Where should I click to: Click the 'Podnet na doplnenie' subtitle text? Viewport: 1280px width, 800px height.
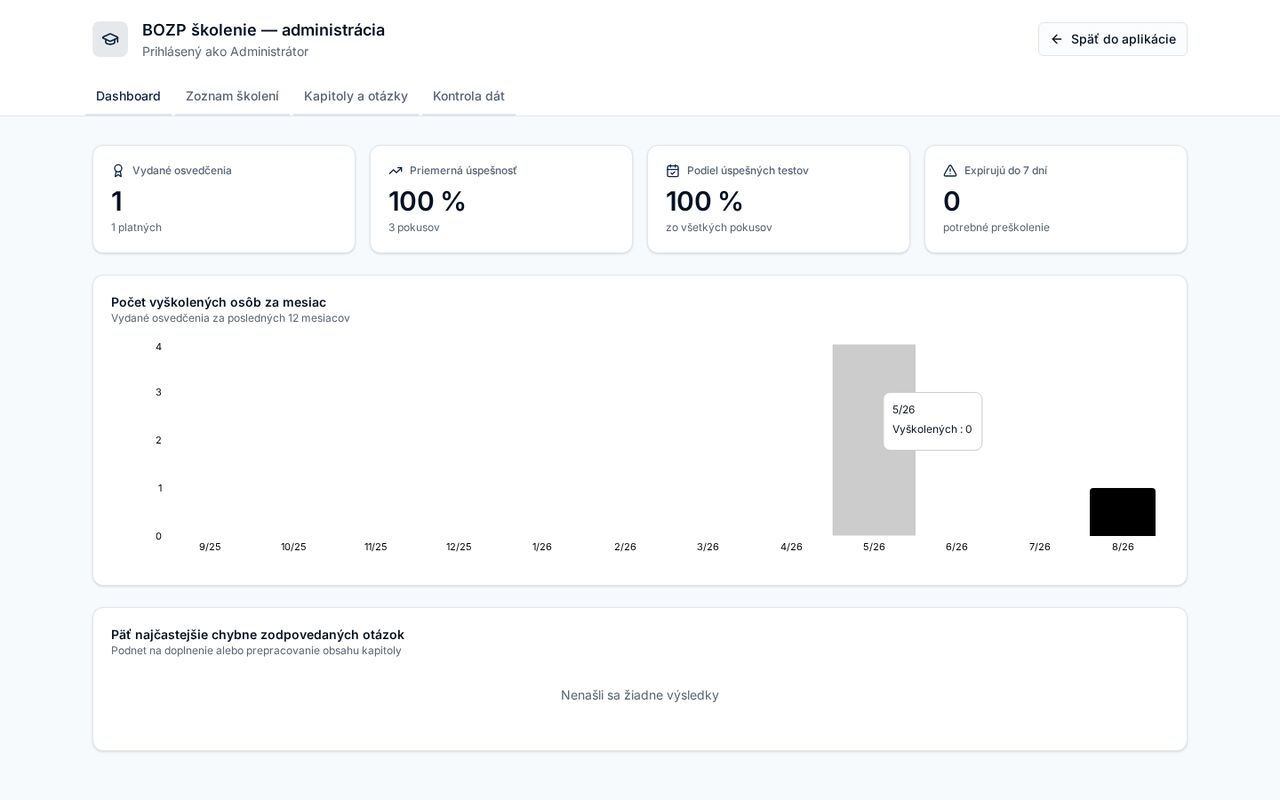point(256,651)
